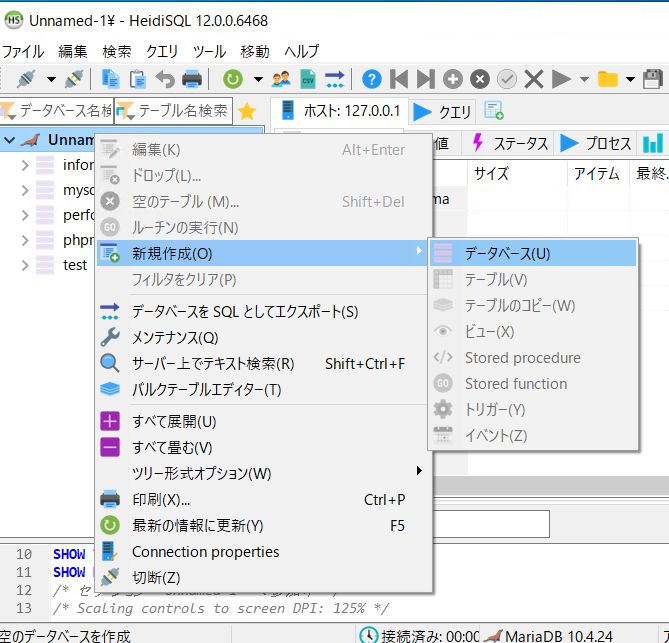Screen dimensions: 669x643
Task: Open the ヘルプ menu
Action: pyautogui.click(x=302, y=52)
